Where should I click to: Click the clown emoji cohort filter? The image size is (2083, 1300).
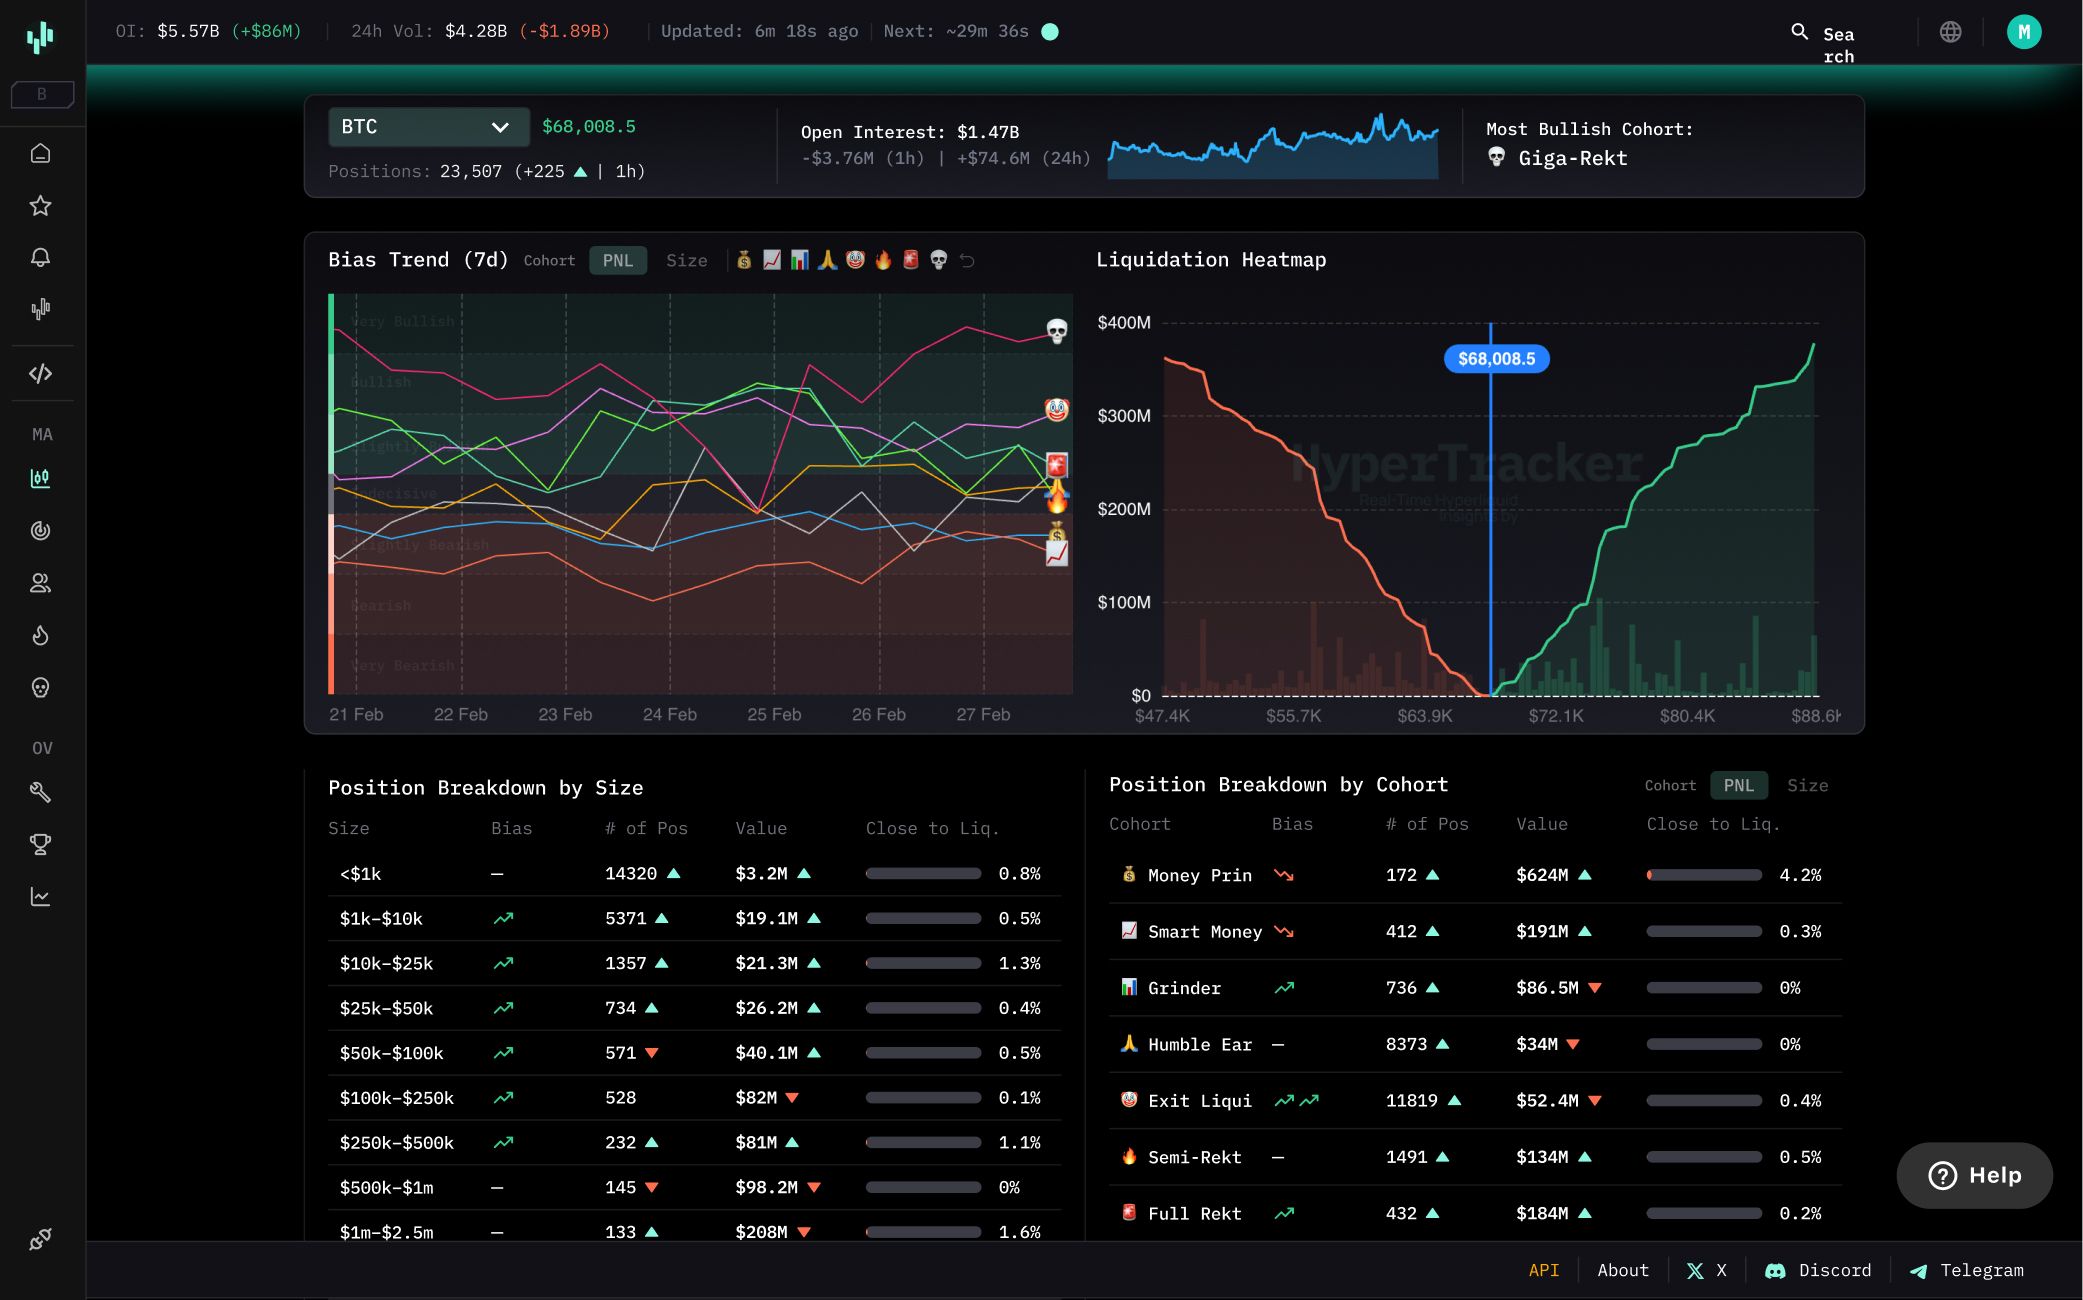[855, 260]
